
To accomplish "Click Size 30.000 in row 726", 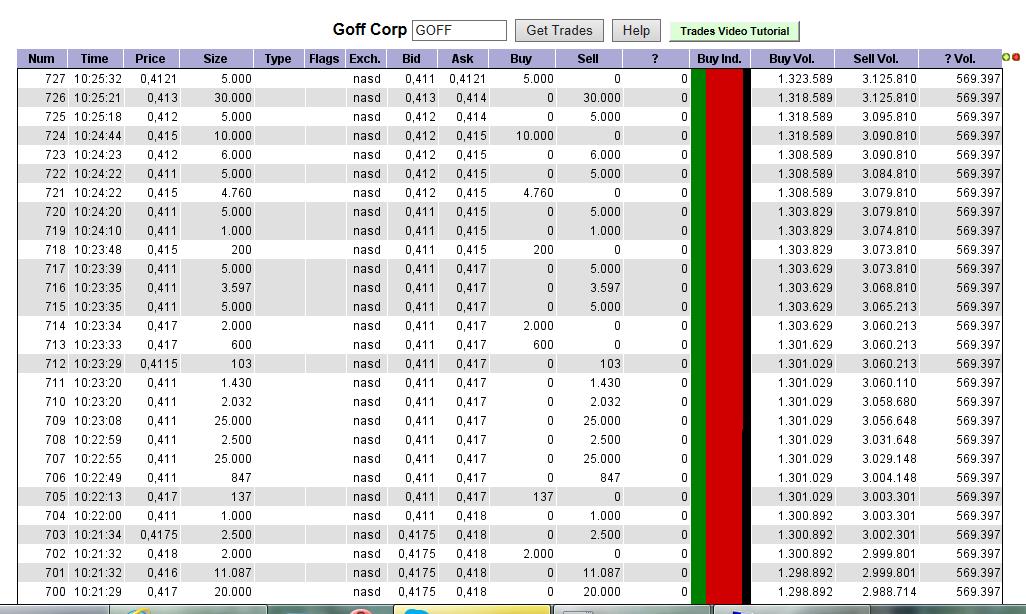I will (x=233, y=98).
